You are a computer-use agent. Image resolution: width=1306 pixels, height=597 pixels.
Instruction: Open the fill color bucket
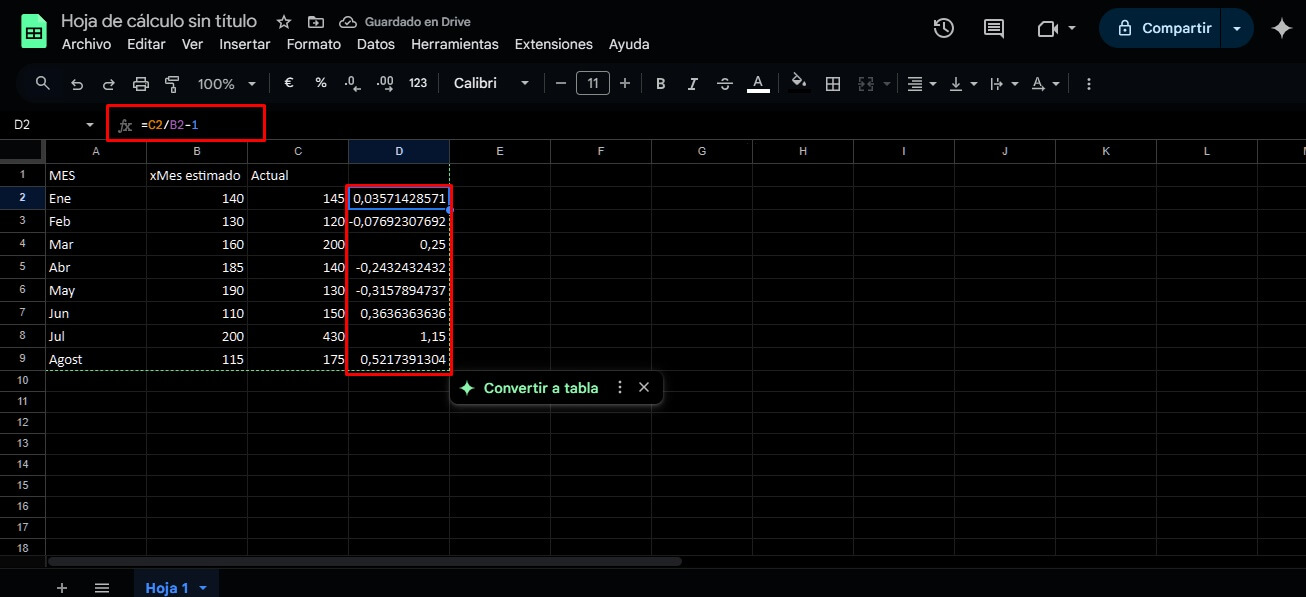click(x=799, y=84)
